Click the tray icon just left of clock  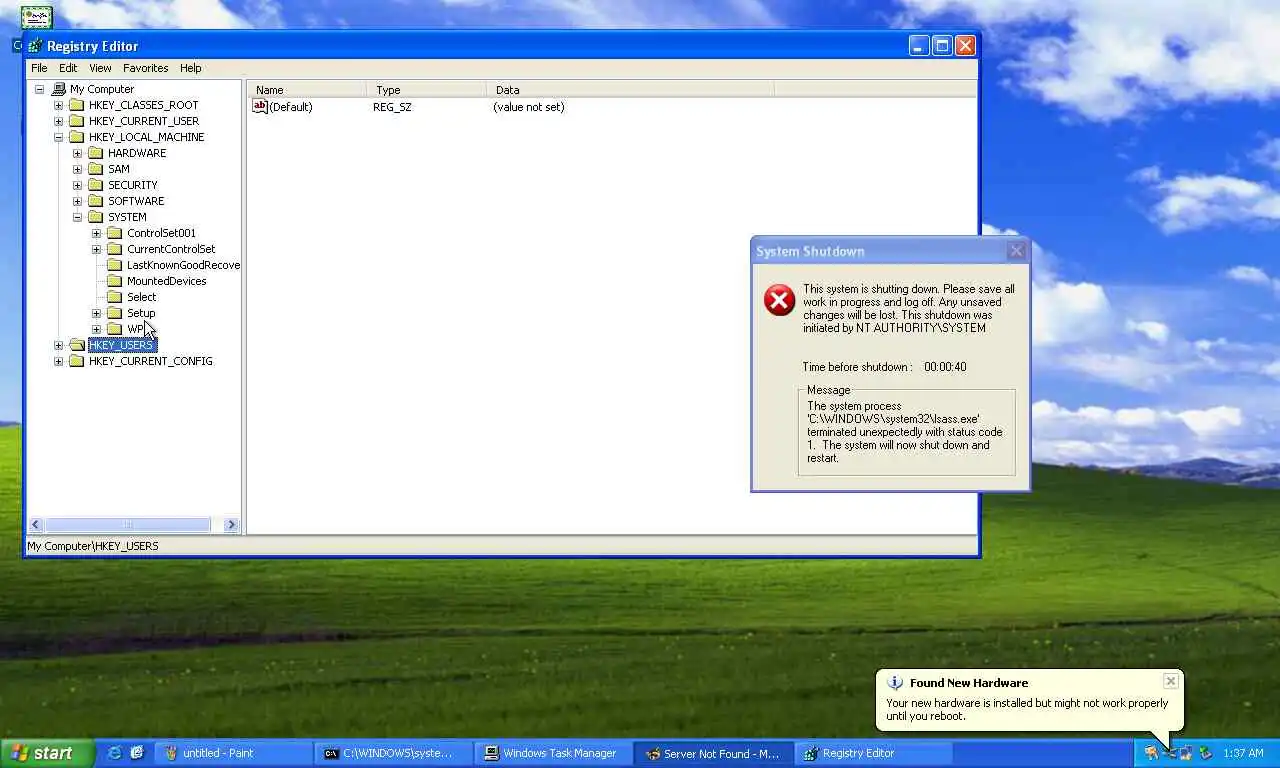[1205, 753]
